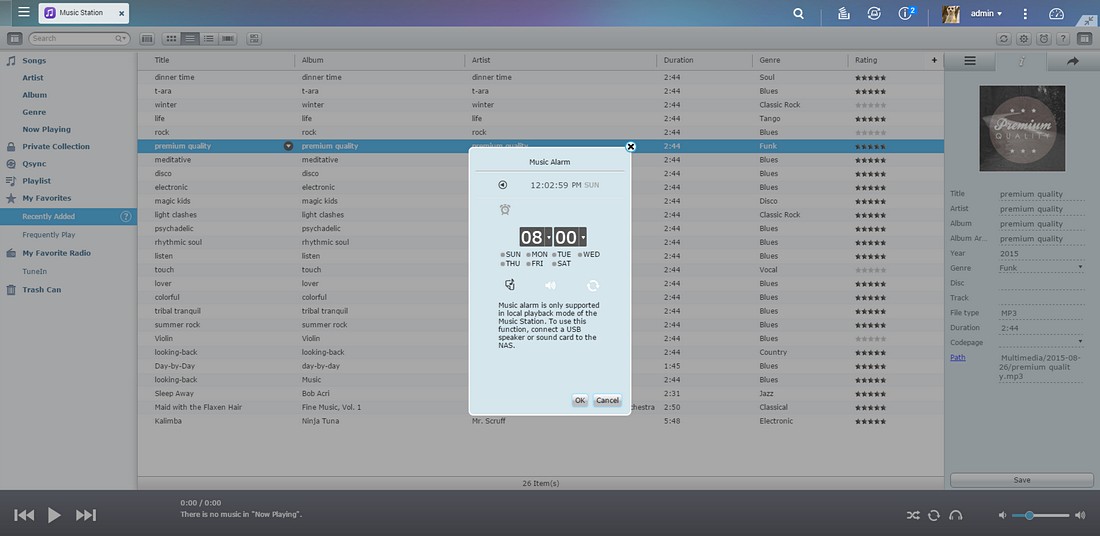Switch to the detailed list view
This screenshot has height=536, width=1100.
(208, 39)
